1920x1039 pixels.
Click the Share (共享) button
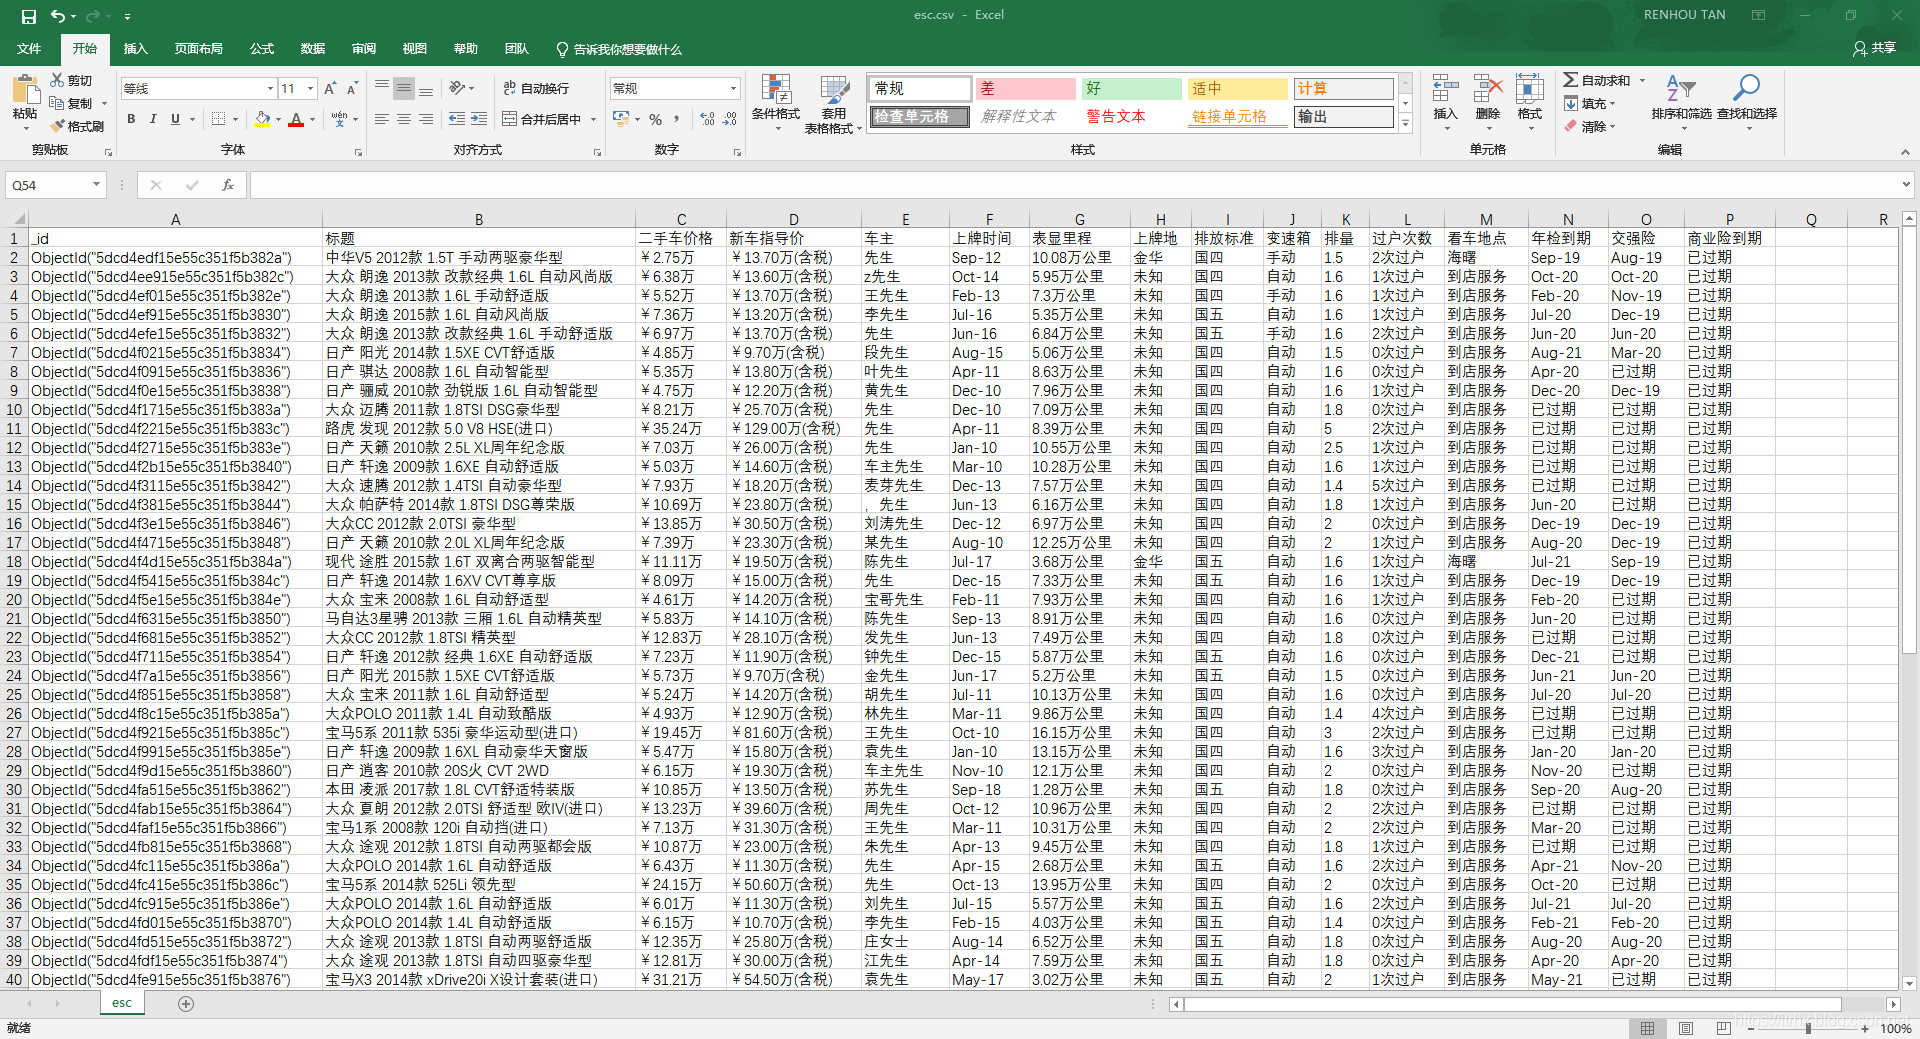click(x=1875, y=48)
